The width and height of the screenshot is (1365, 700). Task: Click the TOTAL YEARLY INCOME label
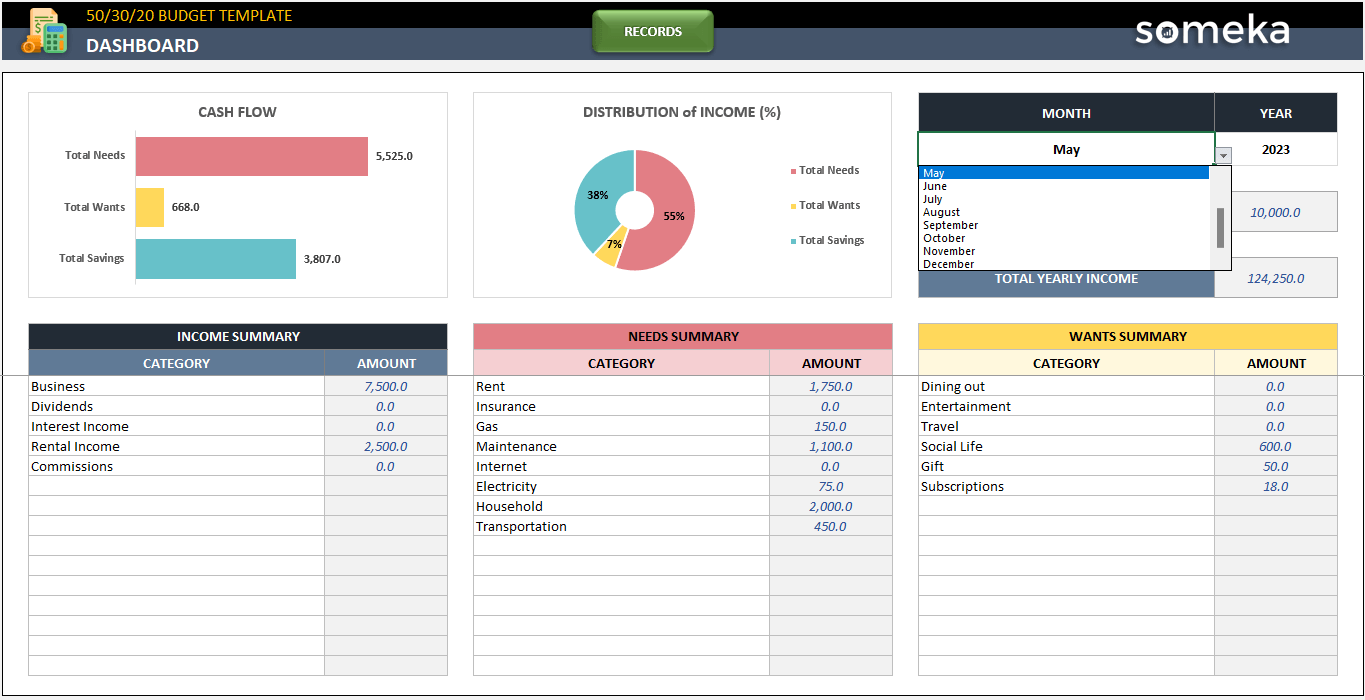[1066, 279]
